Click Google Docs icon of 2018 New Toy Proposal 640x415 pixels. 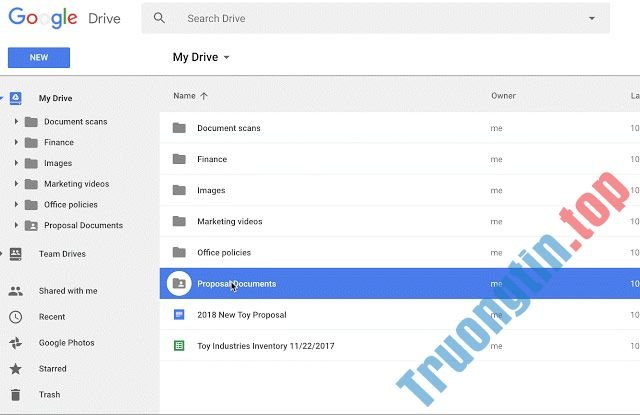[179, 315]
